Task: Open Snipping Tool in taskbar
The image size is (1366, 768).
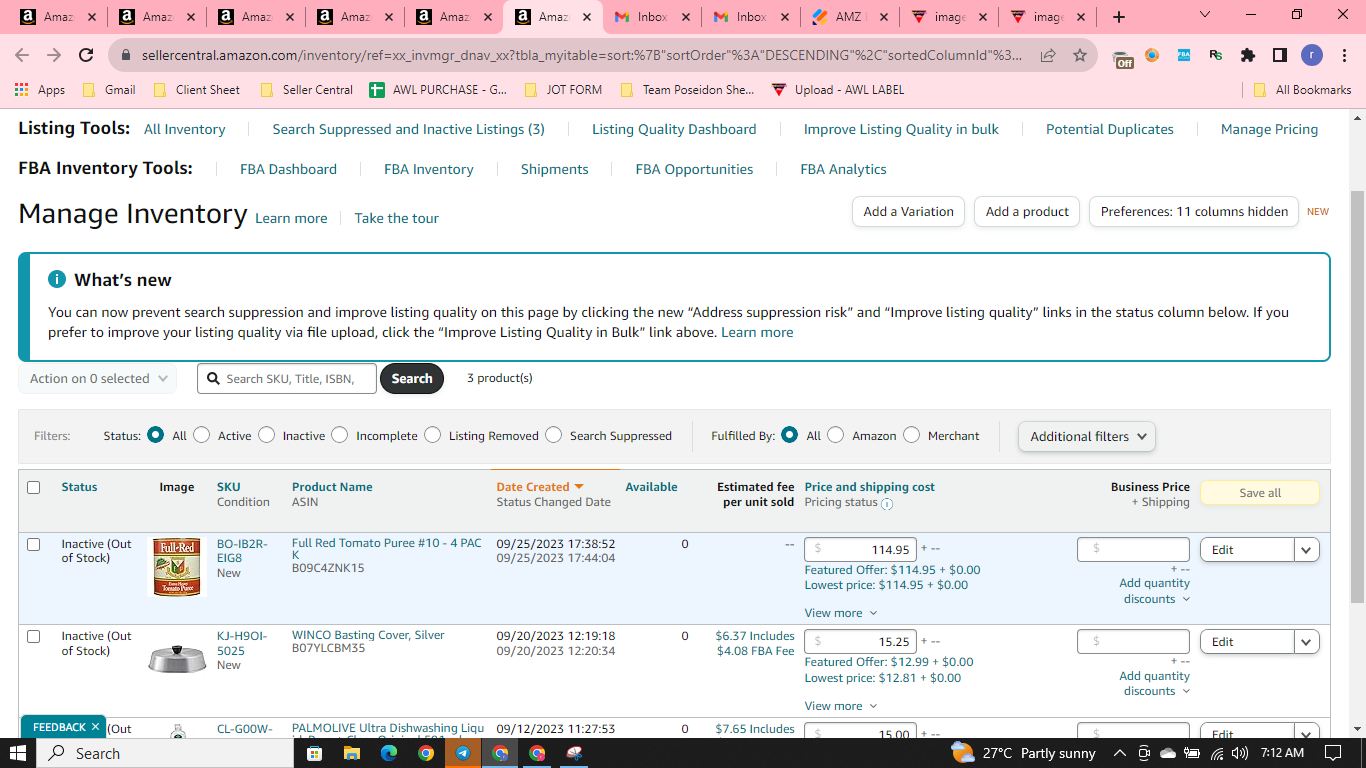Action: 574,753
